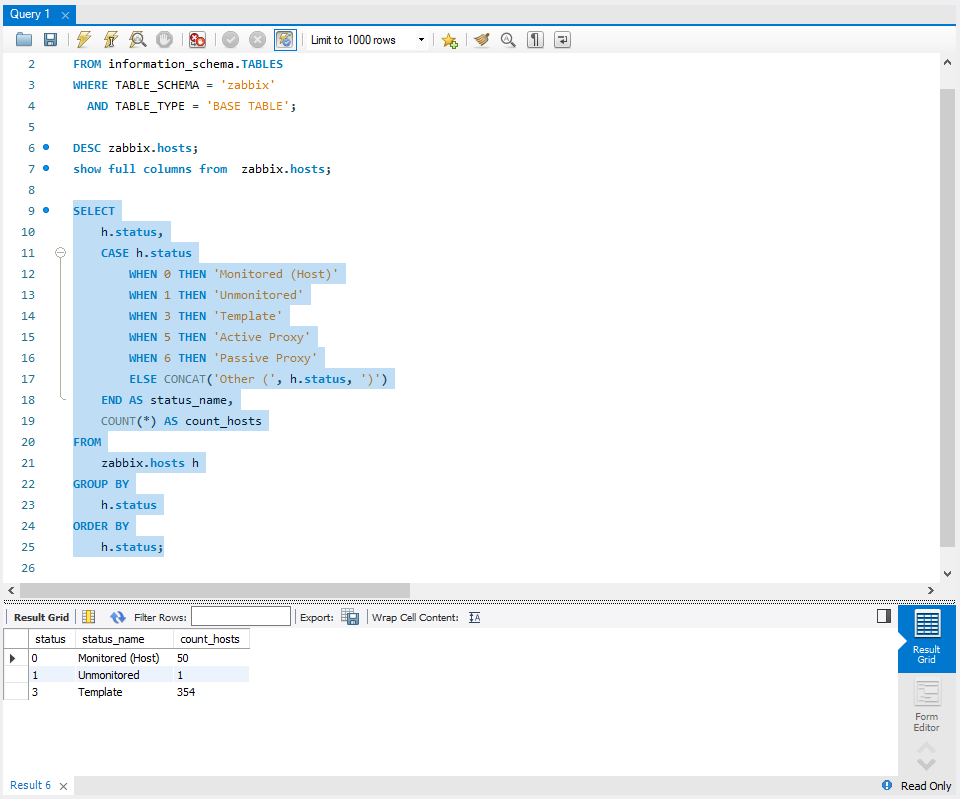Select 'Monitored (Host)' cell
The image size is (960, 799).
(124, 658)
